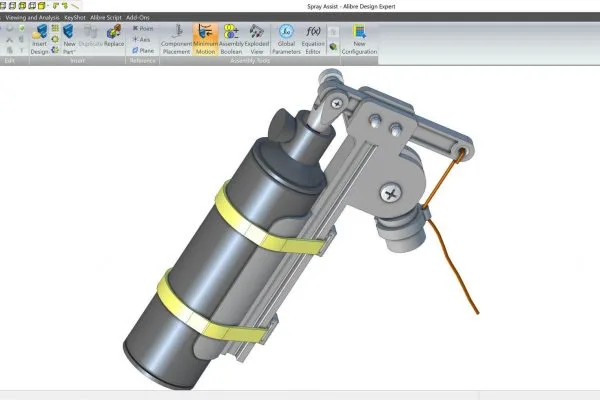This screenshot has height=400, width=600.
Task: Click the bottom small icon beside Insert Design
Action: 55,50
